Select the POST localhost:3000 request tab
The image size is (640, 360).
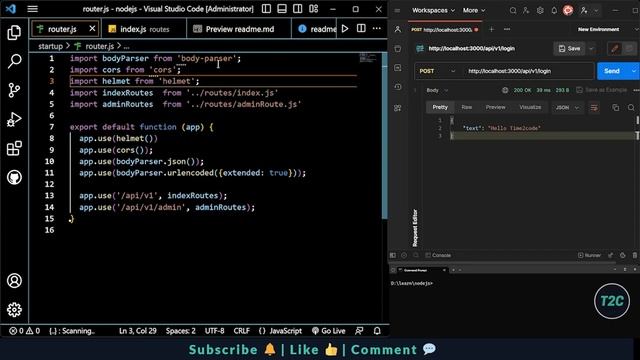(x=444, y=29)
